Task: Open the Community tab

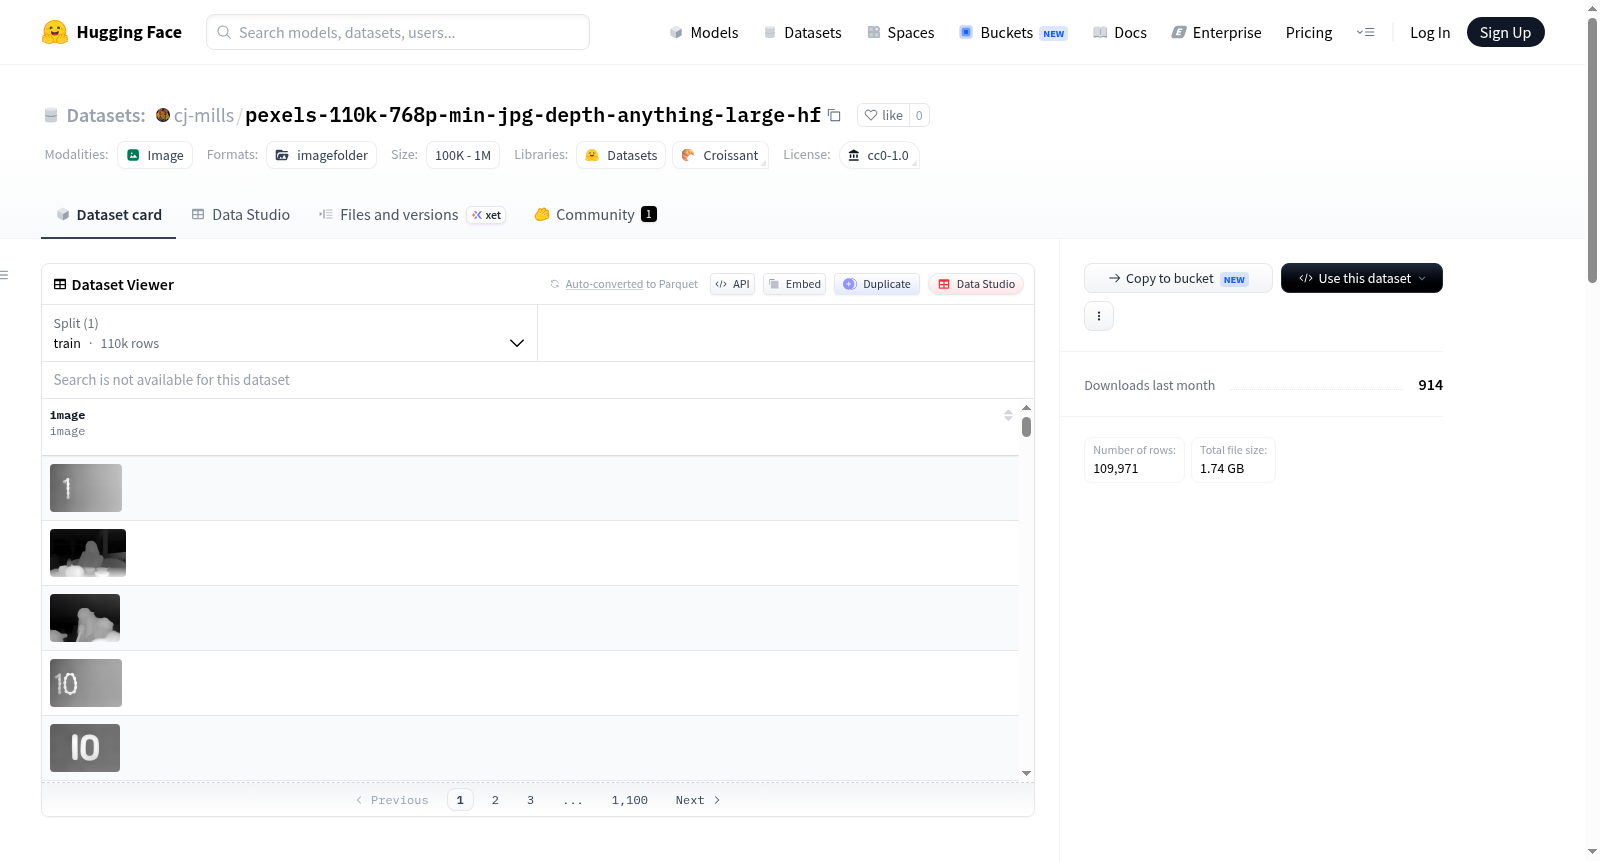Action: tap(595, 214)
